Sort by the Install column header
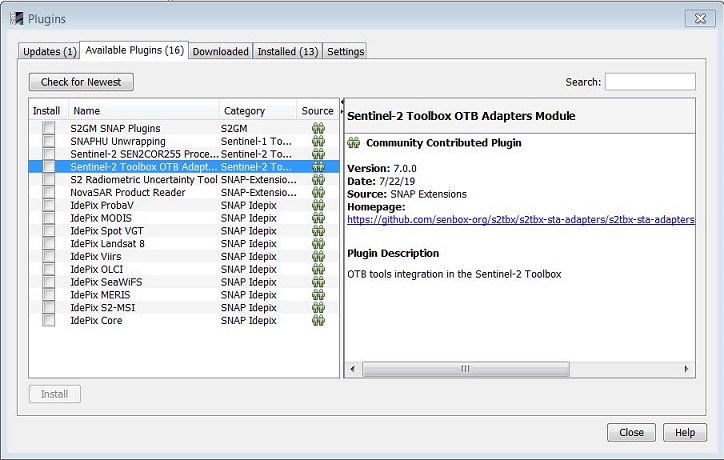This screenshot has height=460, width=724. point(48,111)
